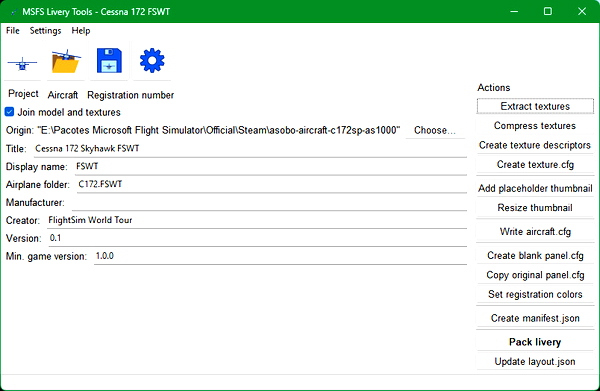Open the Settings menu
Image resolution: width=600 pixels, height=391 pixels.
[x=45, y=31]
